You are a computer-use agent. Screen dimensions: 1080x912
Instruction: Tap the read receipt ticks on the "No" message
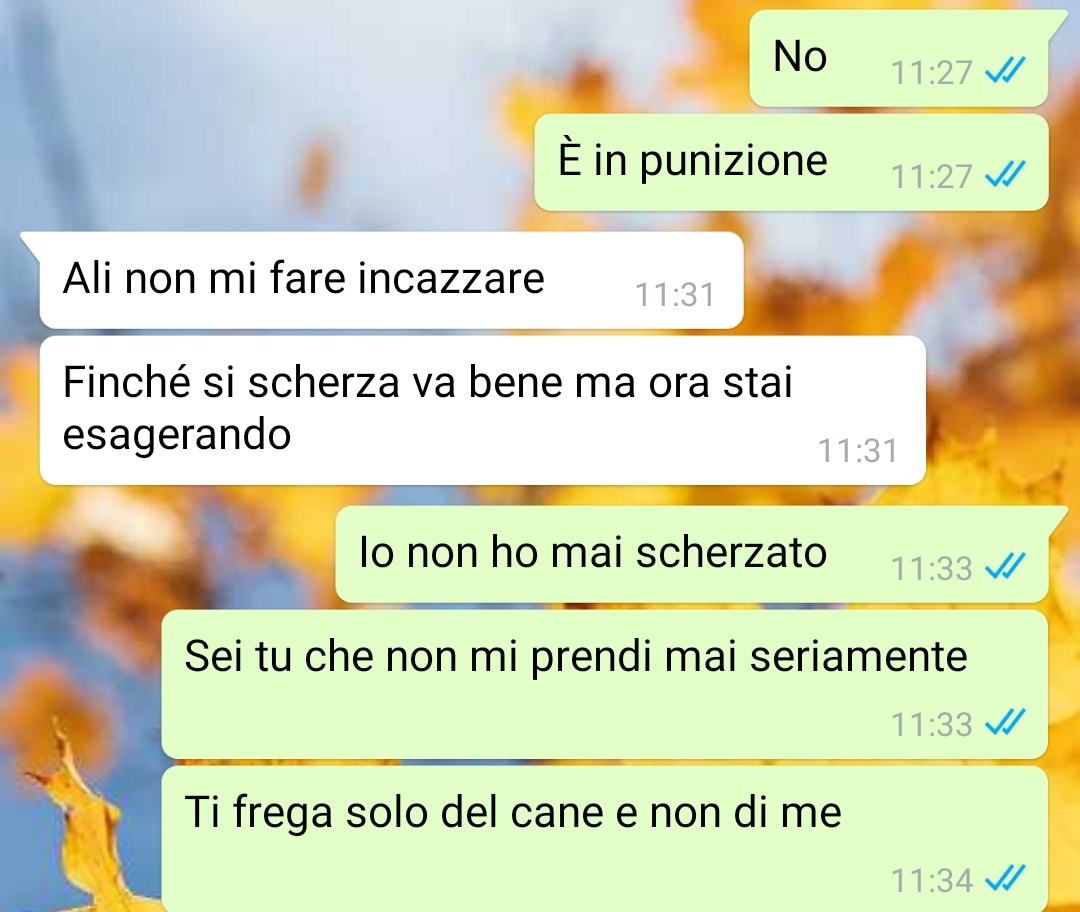(x=1005, y=70)
